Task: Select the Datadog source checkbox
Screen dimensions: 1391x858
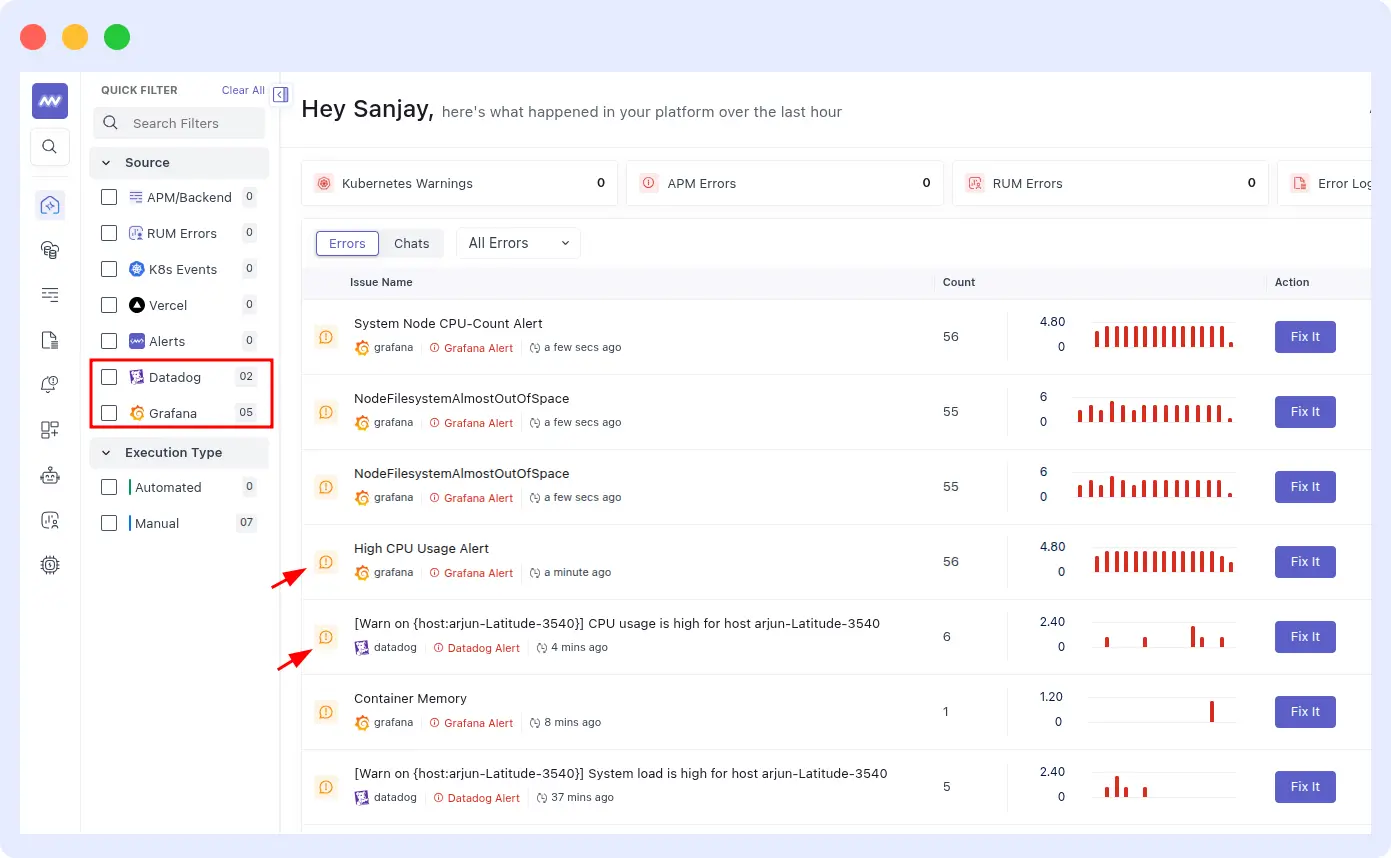Action: pyautogui.click(x=109, y=377)
